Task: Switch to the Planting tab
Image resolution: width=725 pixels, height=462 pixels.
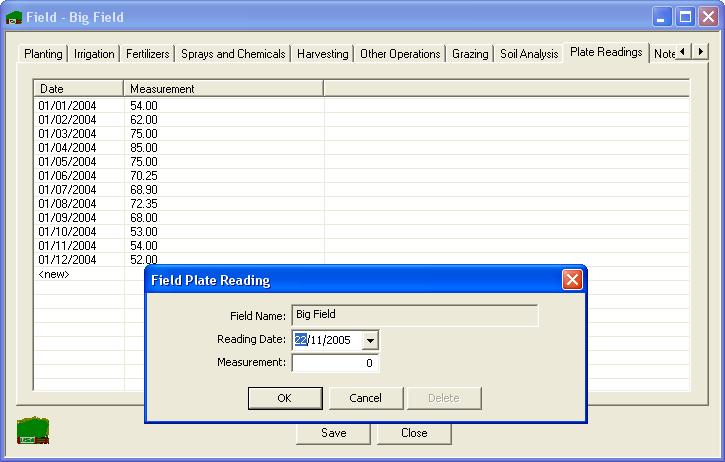Action: click(x=43, y=54)
